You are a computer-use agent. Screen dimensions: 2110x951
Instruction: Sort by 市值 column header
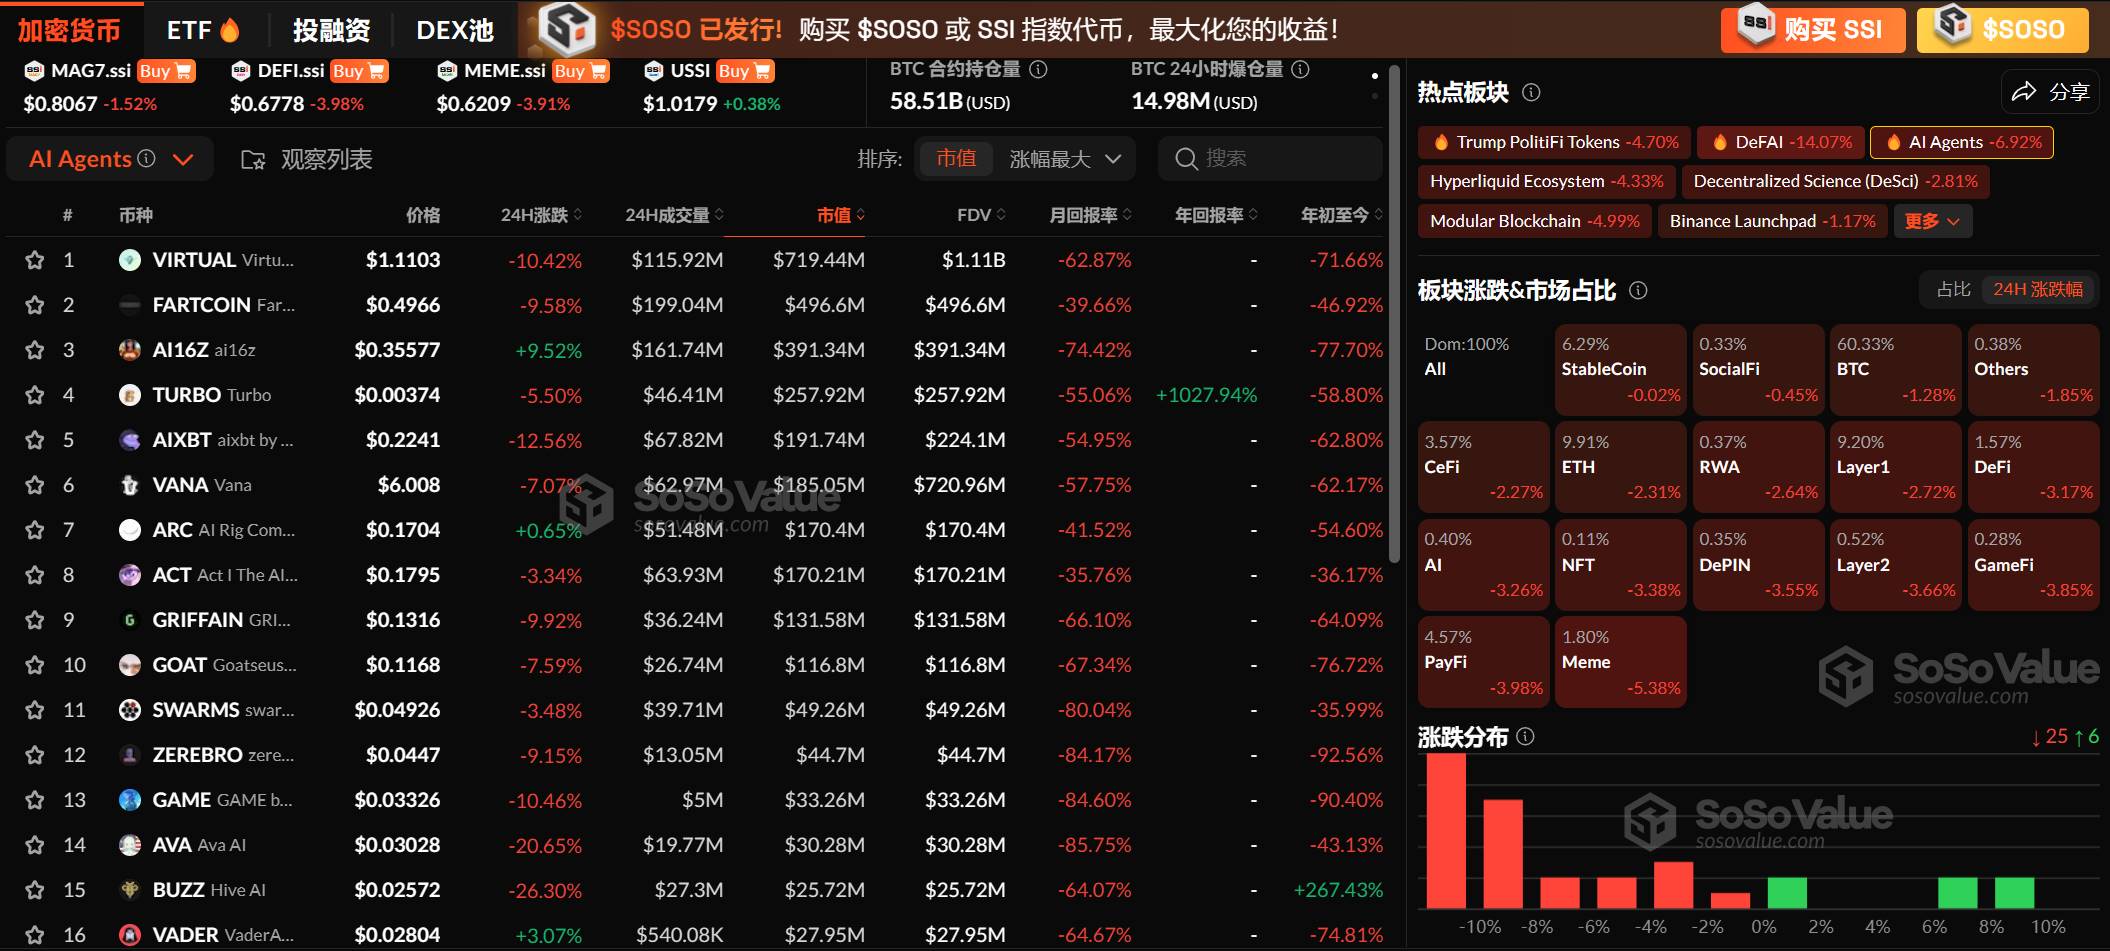(x=840, y=215)
